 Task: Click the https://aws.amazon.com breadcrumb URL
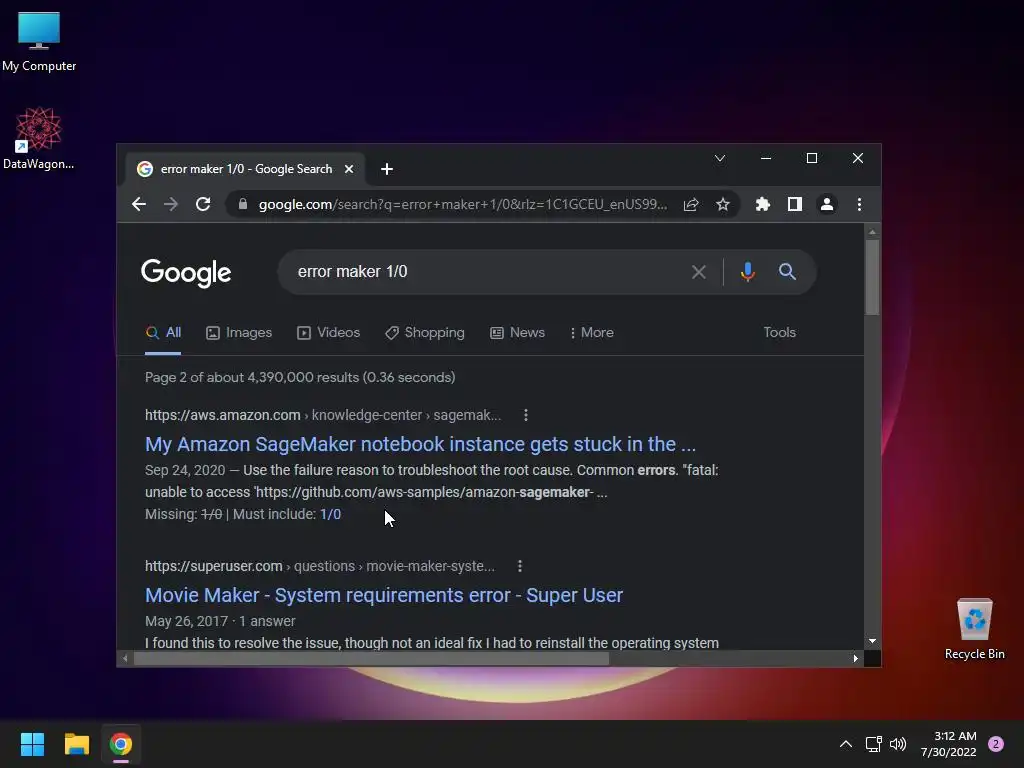click(x=223, y=415)
